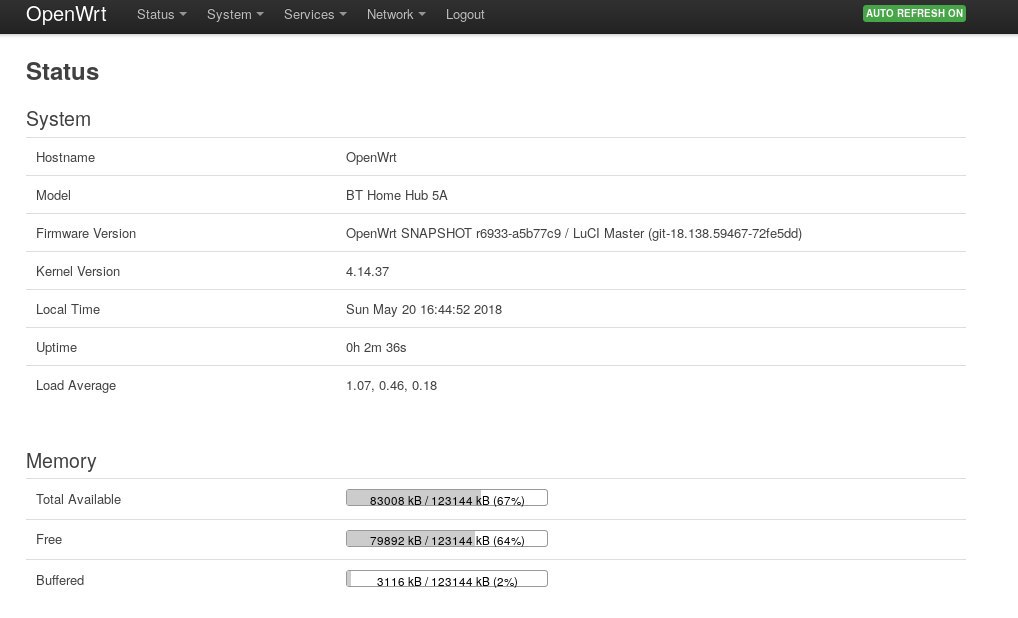Screen dimensions: 1018x618
Task: Select the uptime value 0h 2m 36s
Action: 376,348
